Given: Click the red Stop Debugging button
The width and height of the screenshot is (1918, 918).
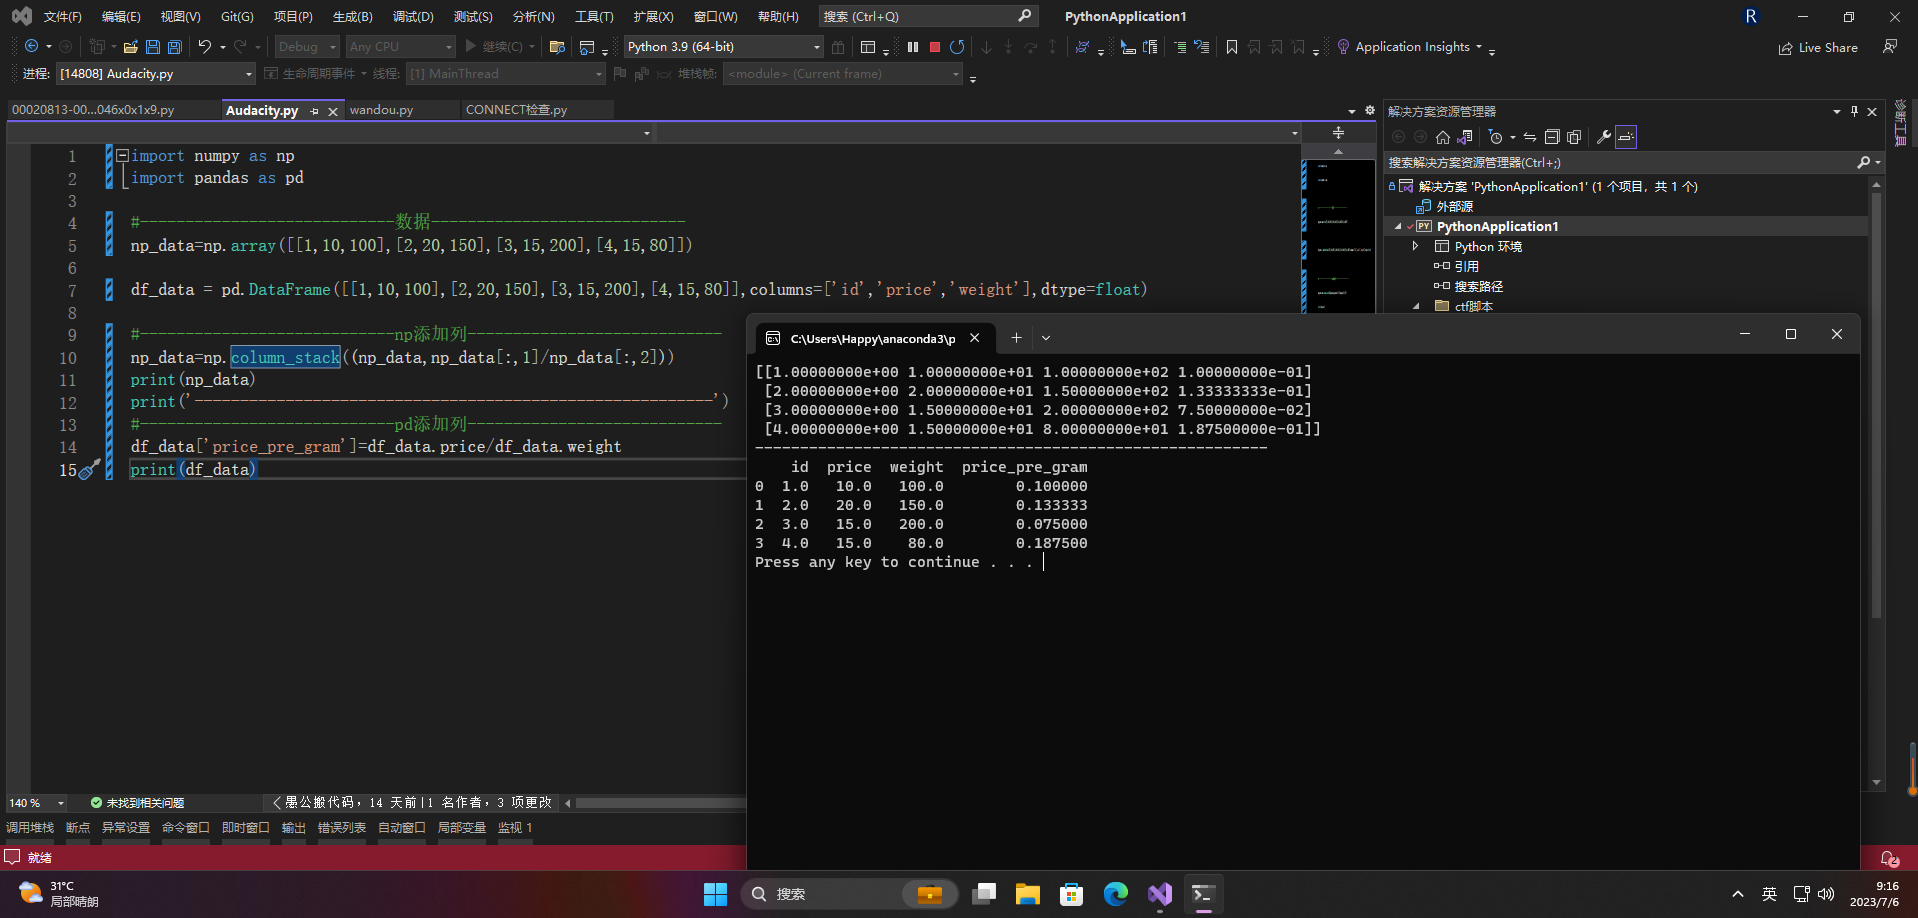Looking at the screenshot, I should (935, 47).
